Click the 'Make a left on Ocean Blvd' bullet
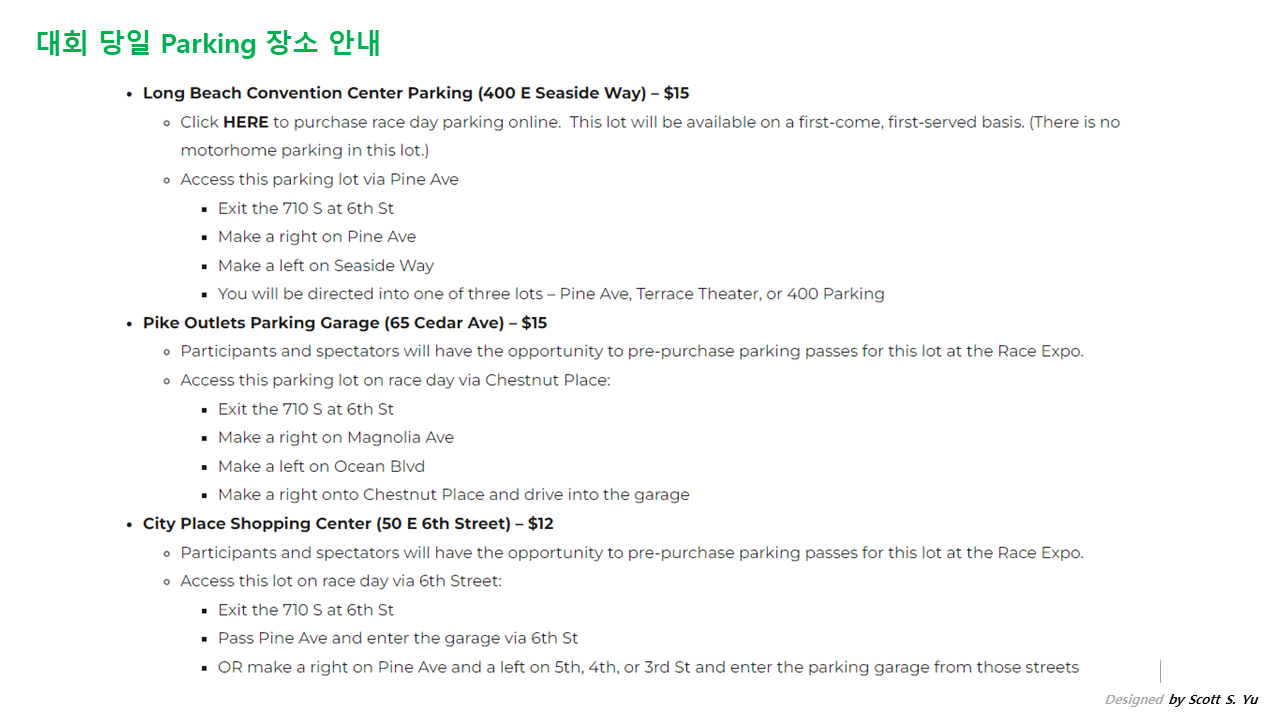 point(321,466)
